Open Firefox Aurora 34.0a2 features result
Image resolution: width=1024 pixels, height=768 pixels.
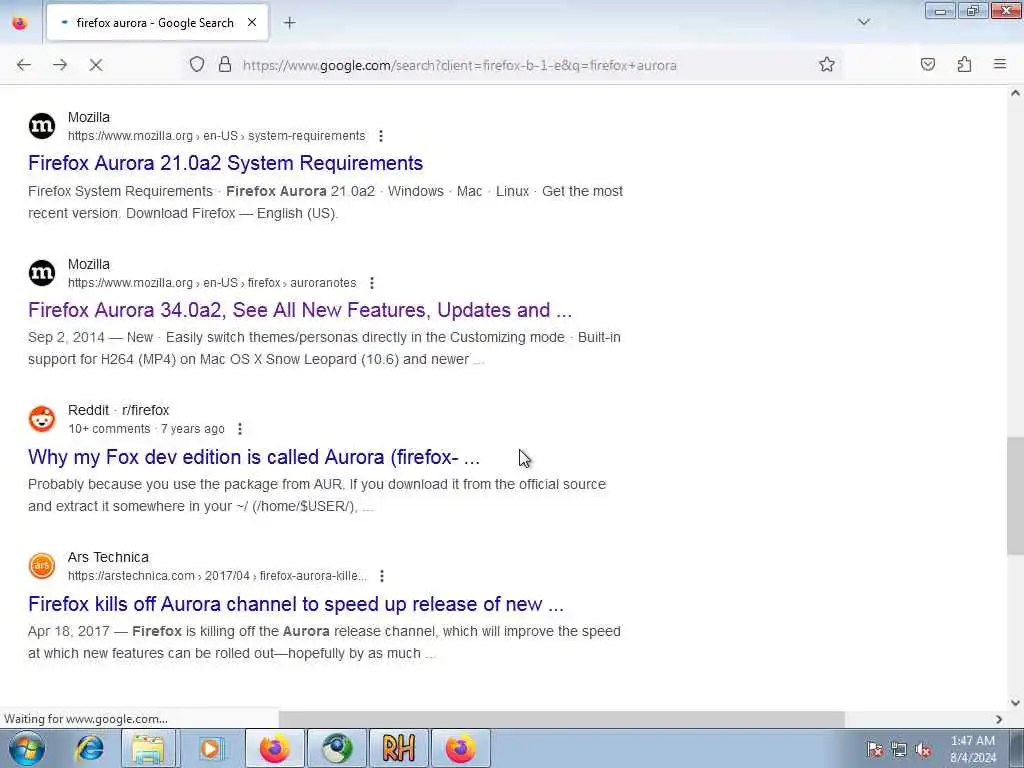coord(300,310)
